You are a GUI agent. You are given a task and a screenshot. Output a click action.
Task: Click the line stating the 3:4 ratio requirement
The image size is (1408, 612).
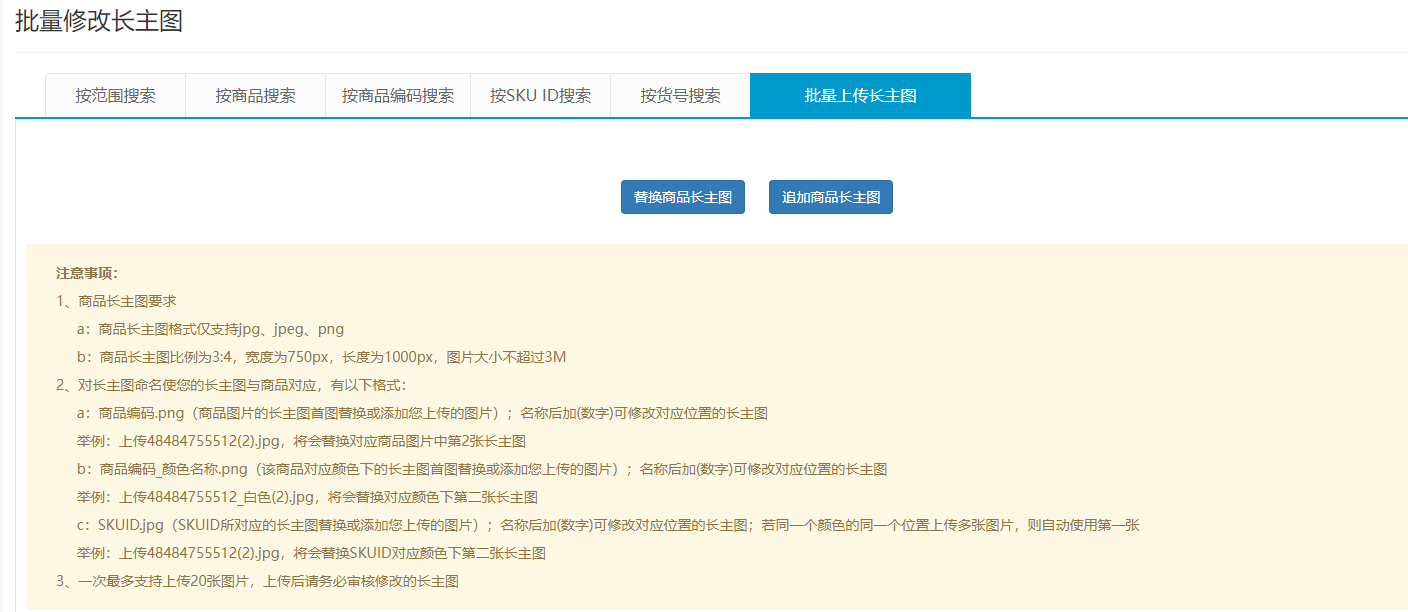(321, 357)
